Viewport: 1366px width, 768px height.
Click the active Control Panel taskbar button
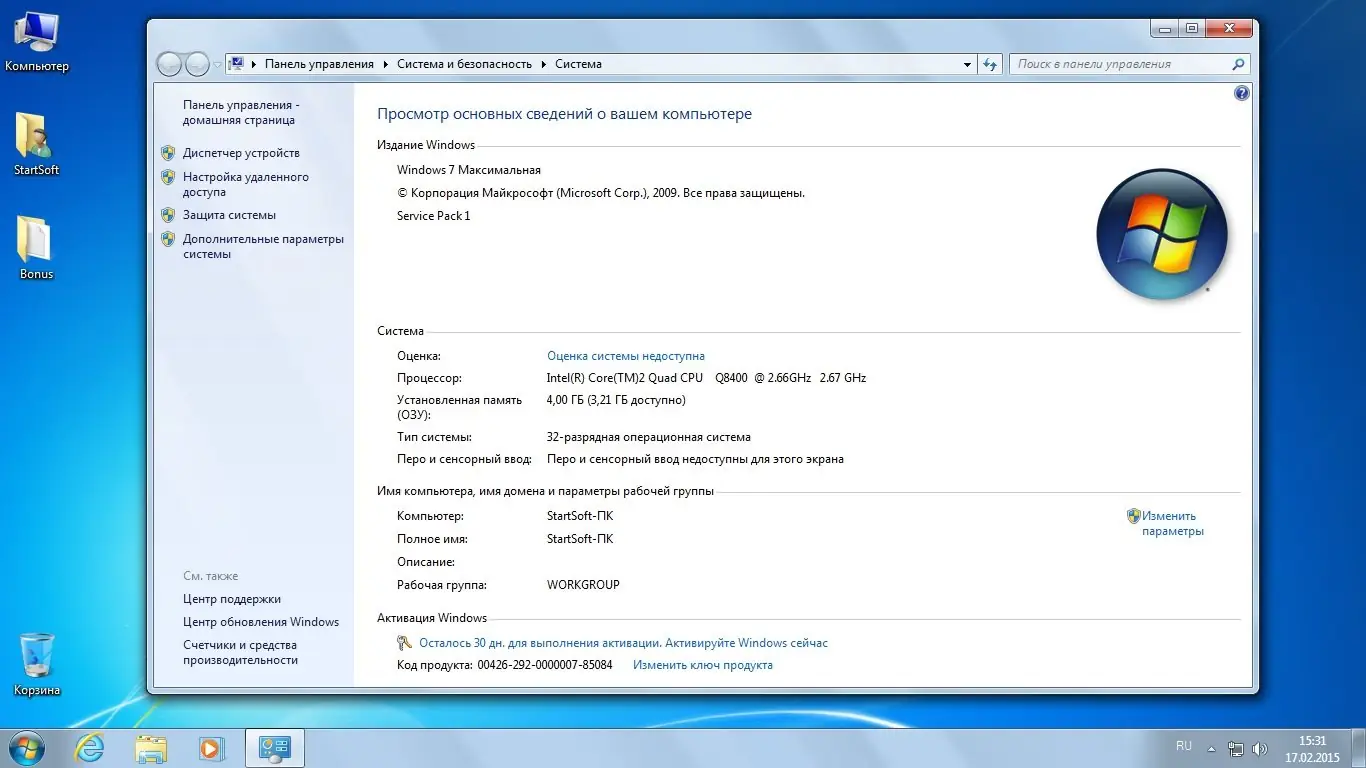click(274, 748)
